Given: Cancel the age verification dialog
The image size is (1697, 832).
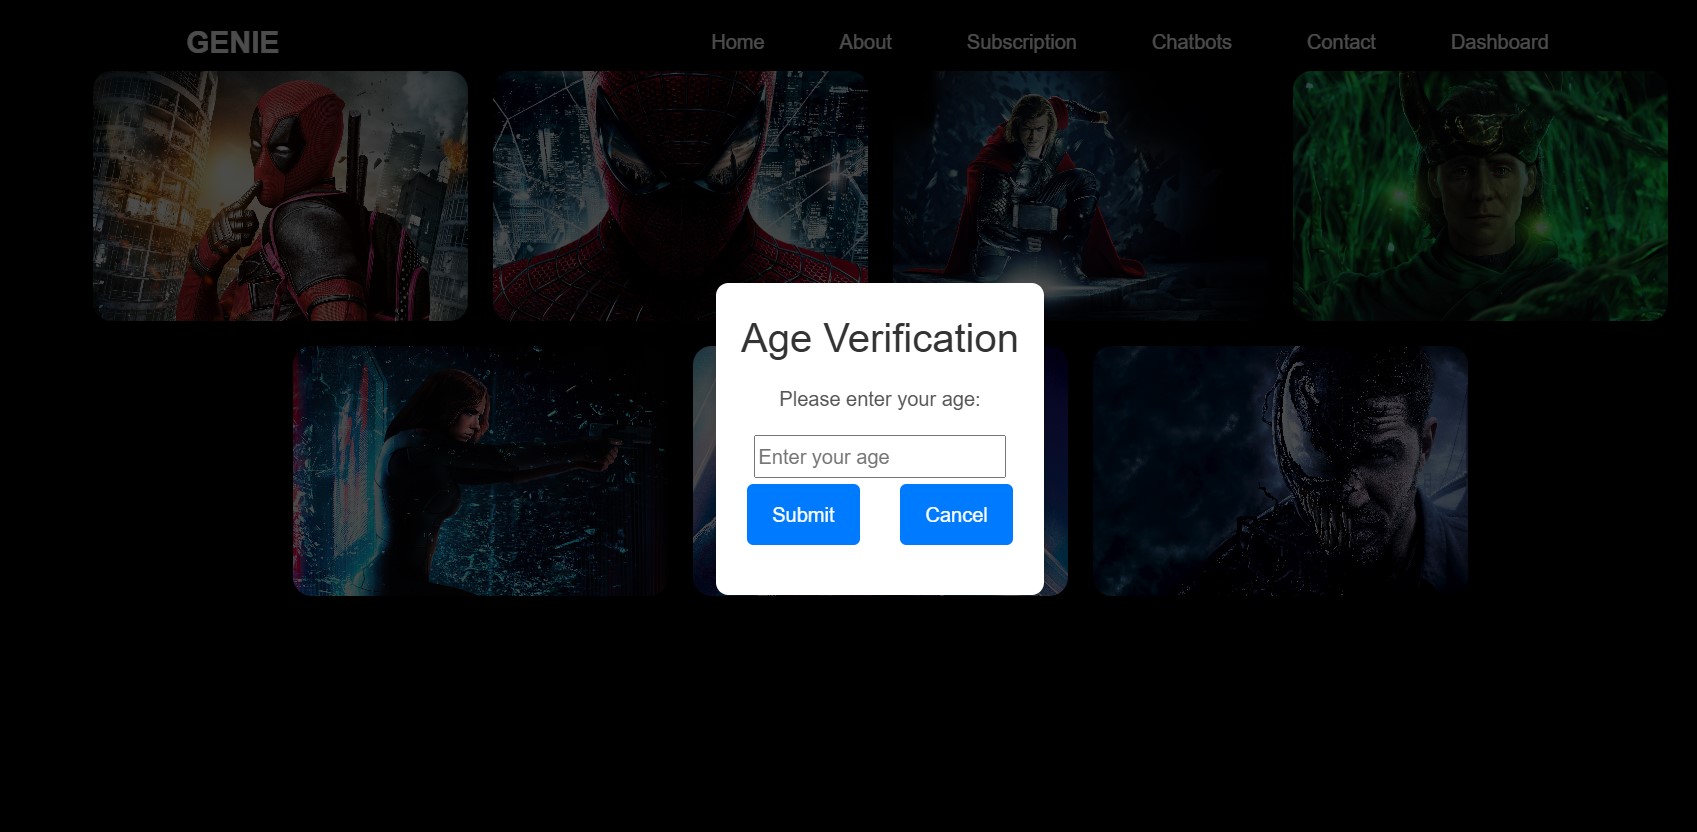Looking at the screenshot, I should click(x=956, y=515).
